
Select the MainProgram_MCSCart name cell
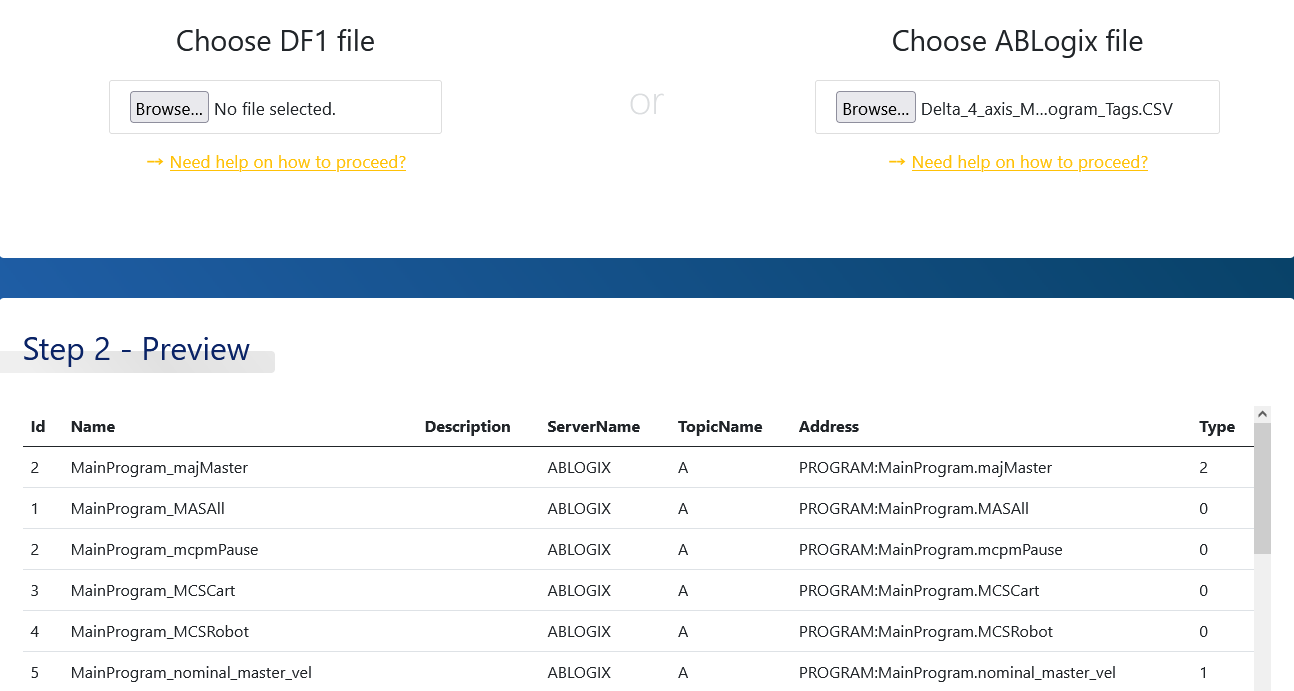[x=153, y=590]
